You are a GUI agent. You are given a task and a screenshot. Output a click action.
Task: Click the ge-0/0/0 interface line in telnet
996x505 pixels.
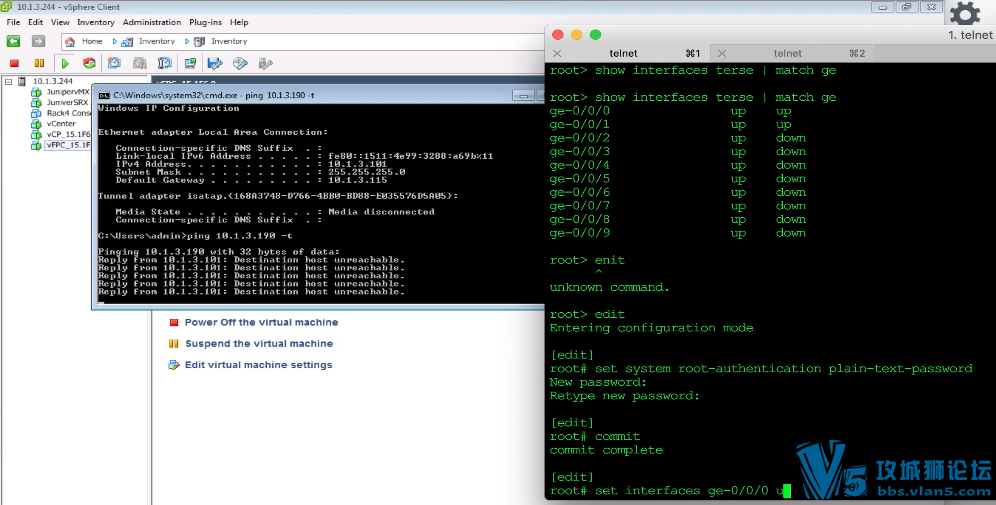pyautogui.click(x=670, y=111)
